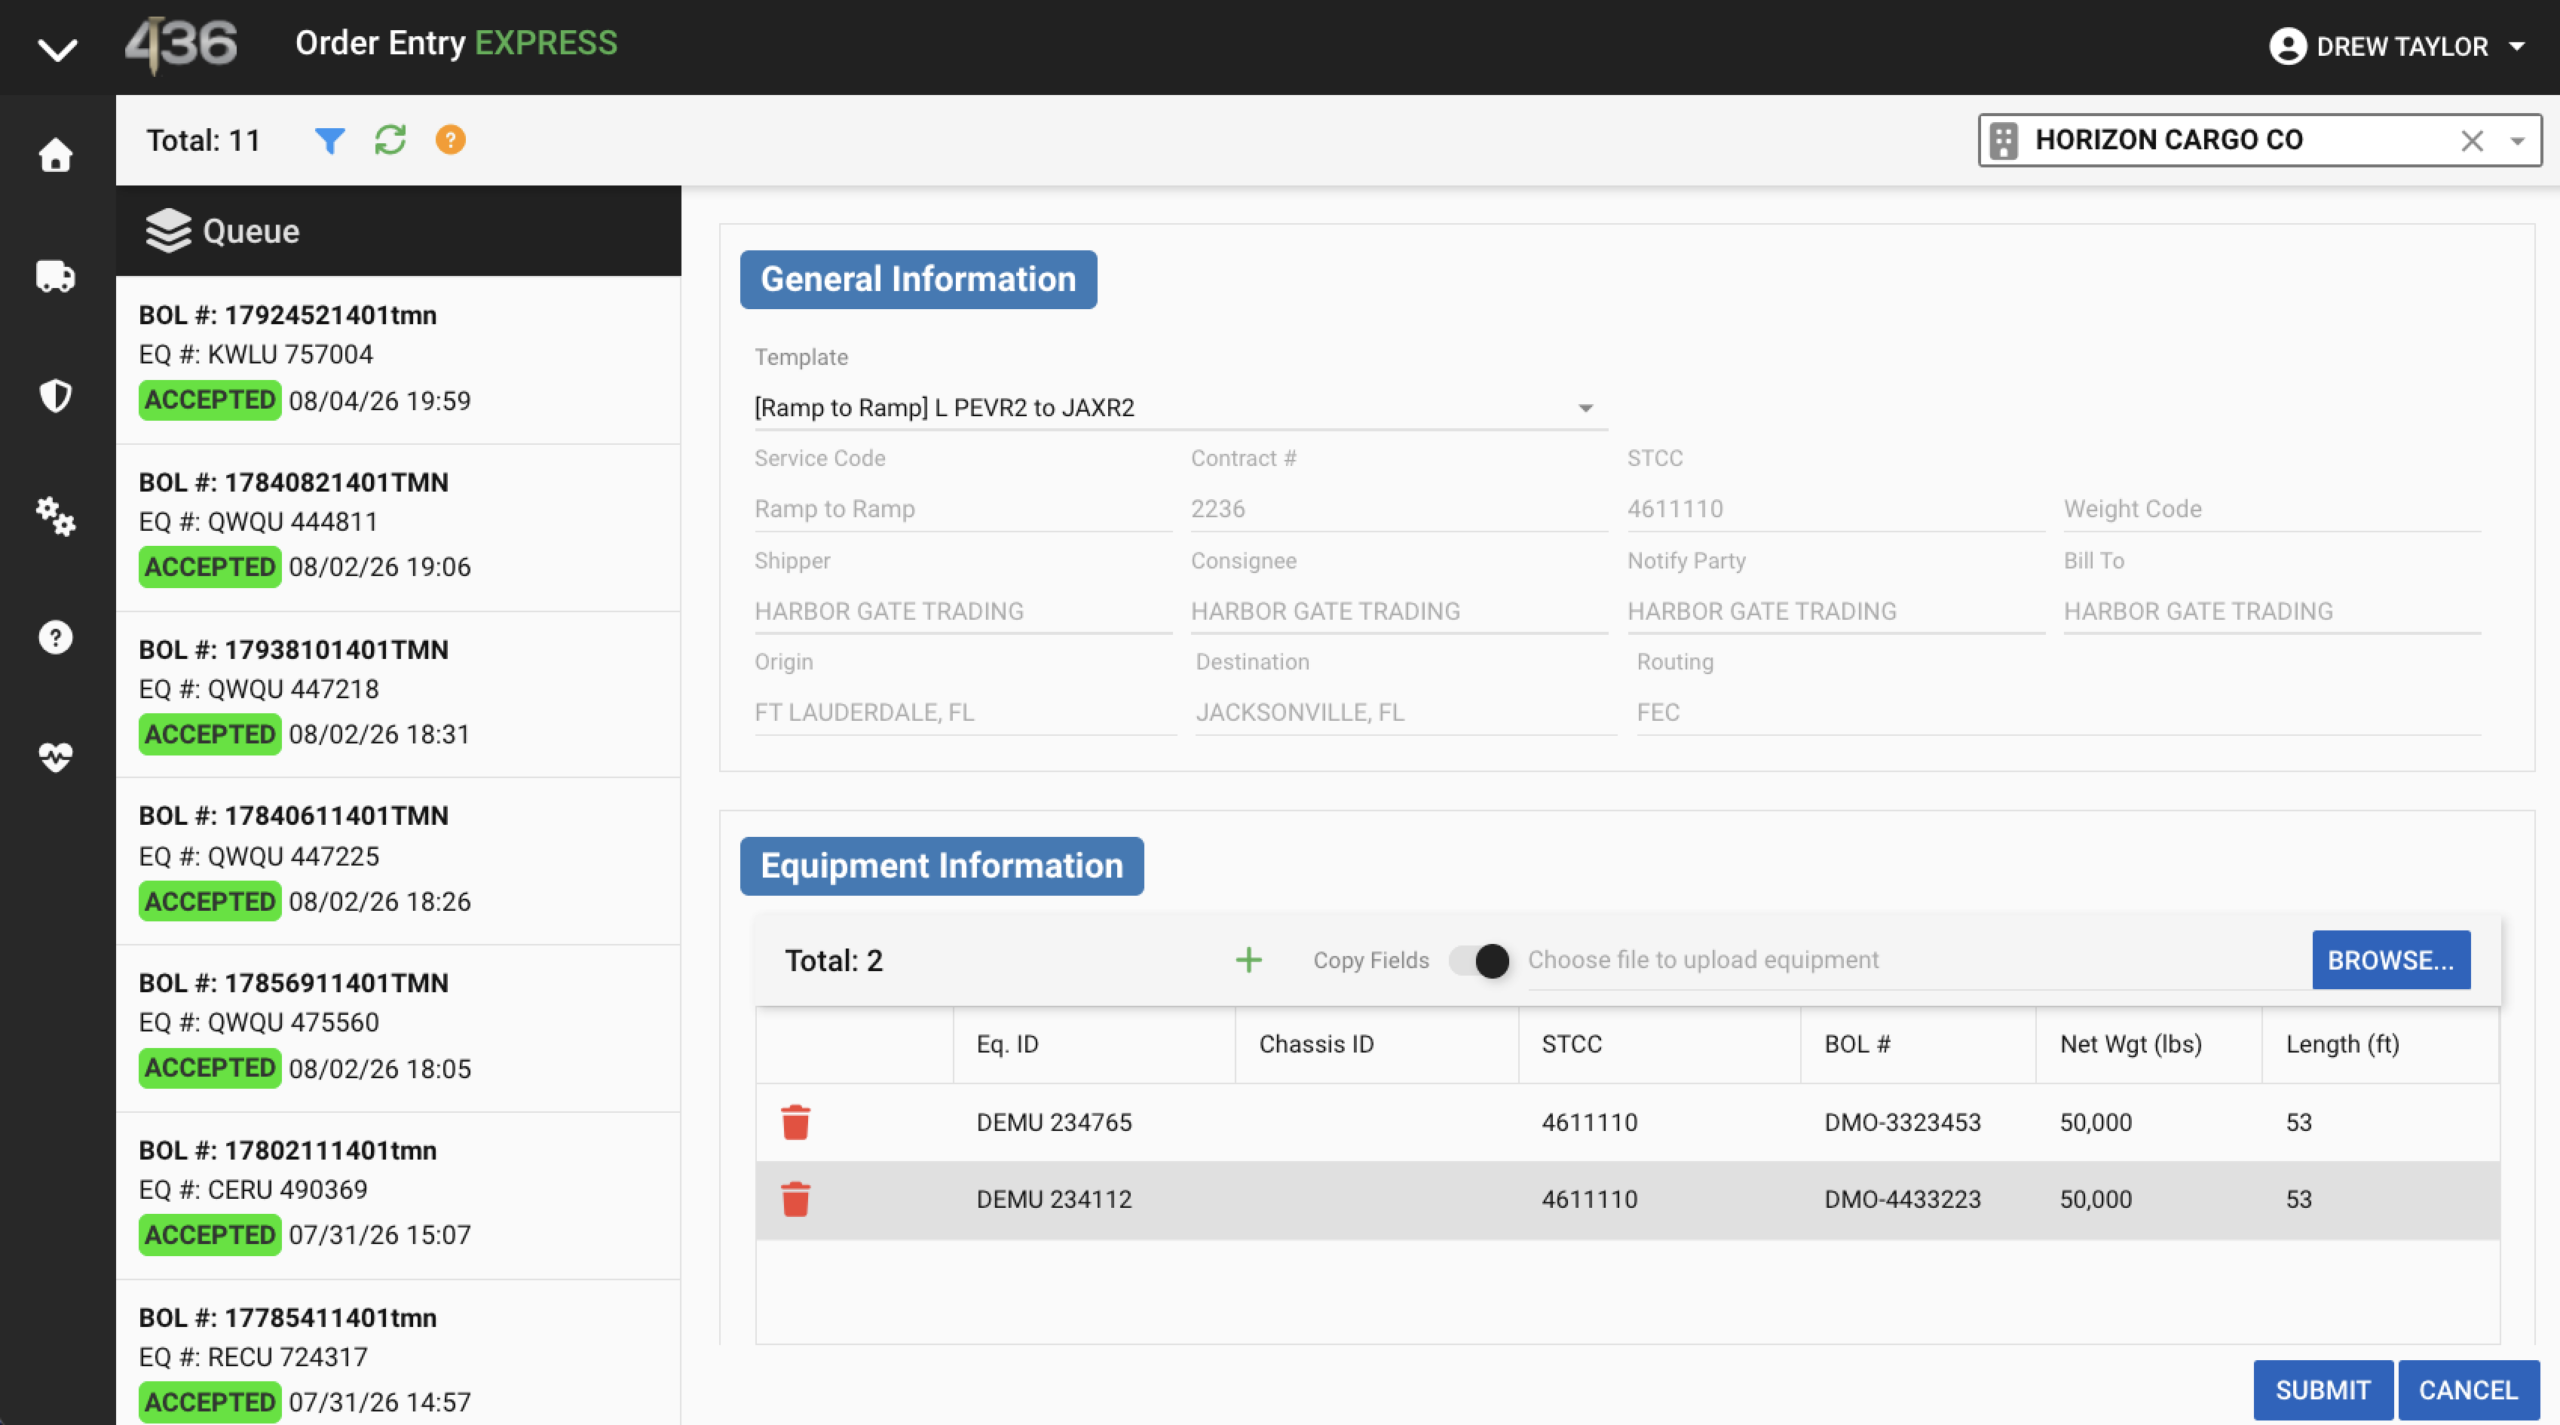Open the gears settings sidebar icon
Screen dimensions: 2560x1425
click(56, 516)
